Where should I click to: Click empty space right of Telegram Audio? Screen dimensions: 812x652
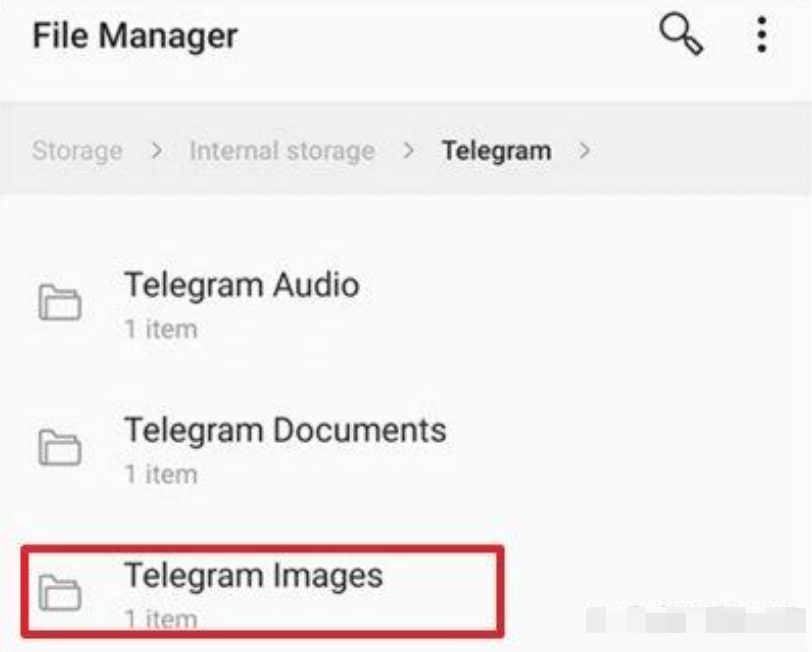point(585,303)
